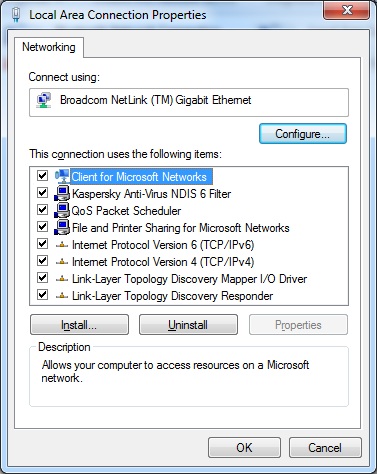This screenshot has width=377, height=474.
Task: Switch to the Networking tab
Action: (x=49, y=47)
